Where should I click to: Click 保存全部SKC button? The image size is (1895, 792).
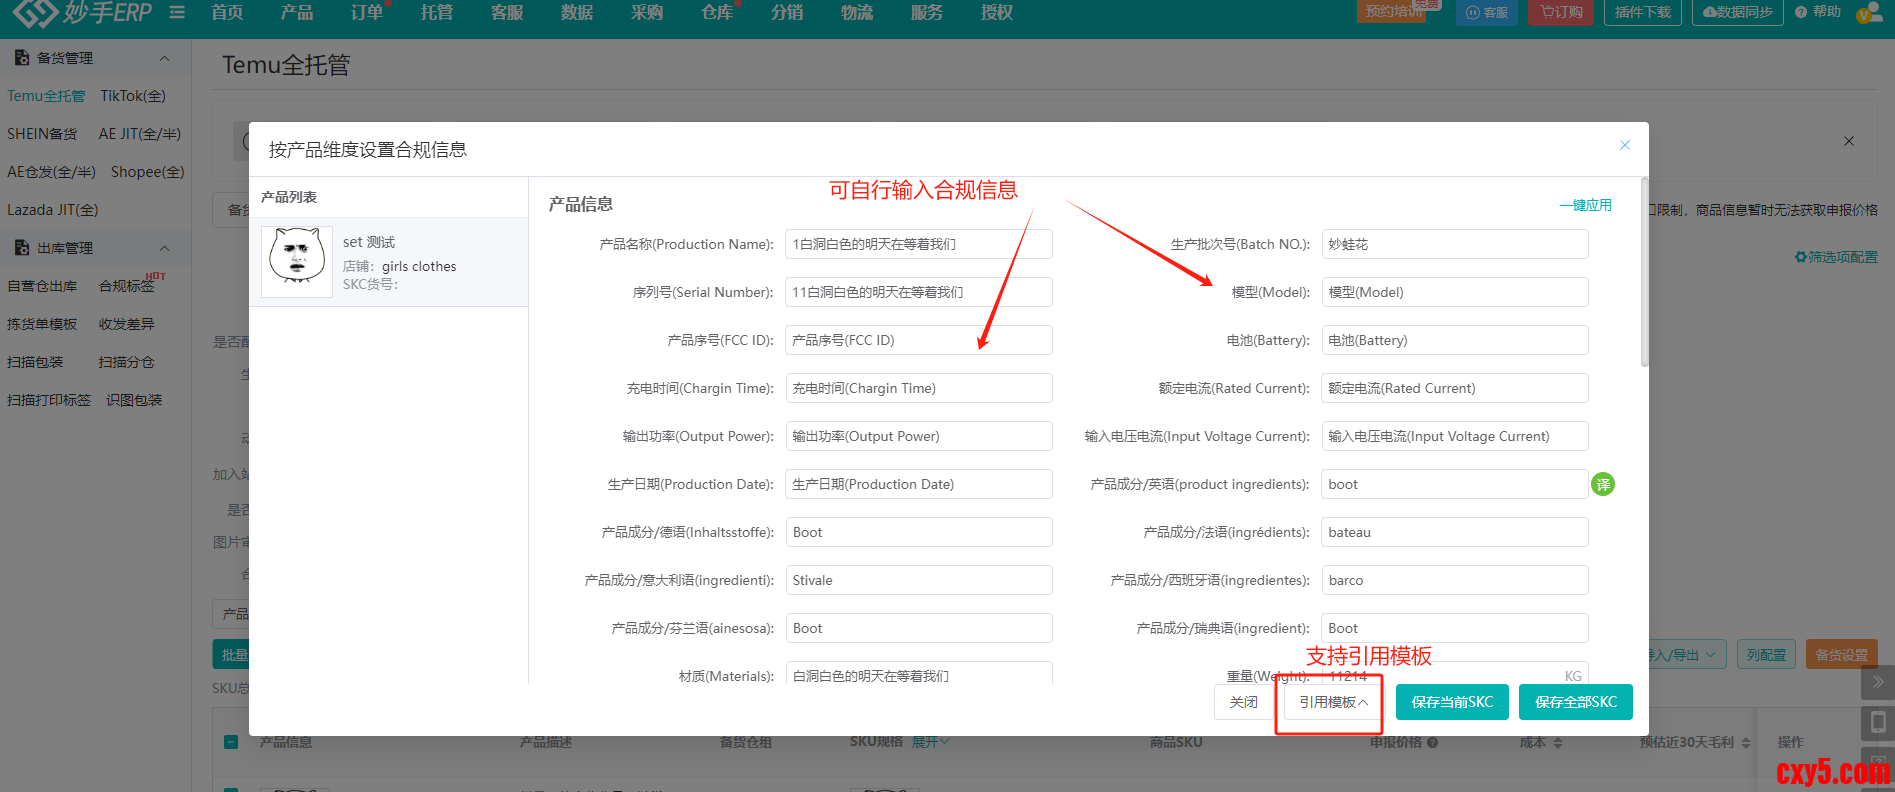1576,702
